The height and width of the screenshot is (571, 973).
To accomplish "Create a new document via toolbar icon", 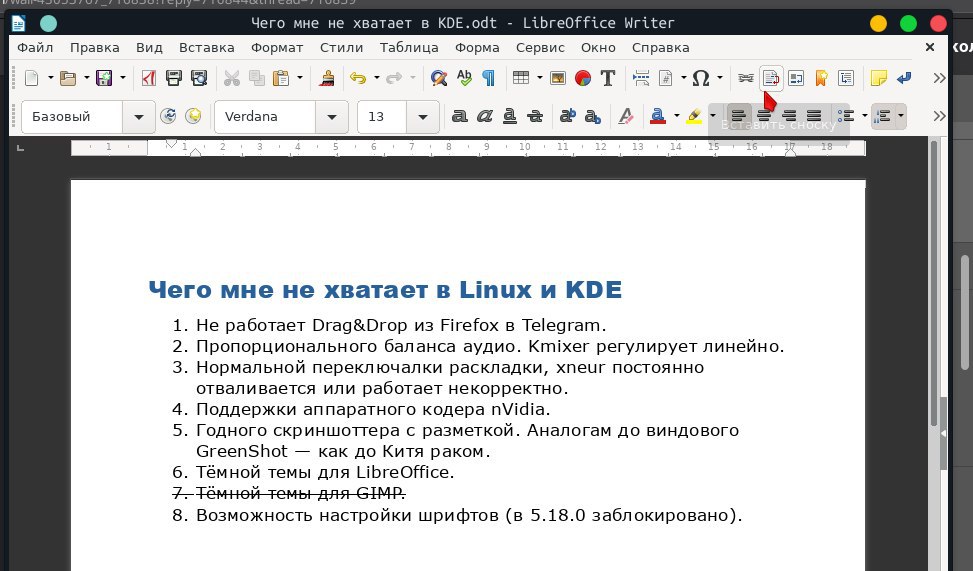I will click(x=31, y=78).
